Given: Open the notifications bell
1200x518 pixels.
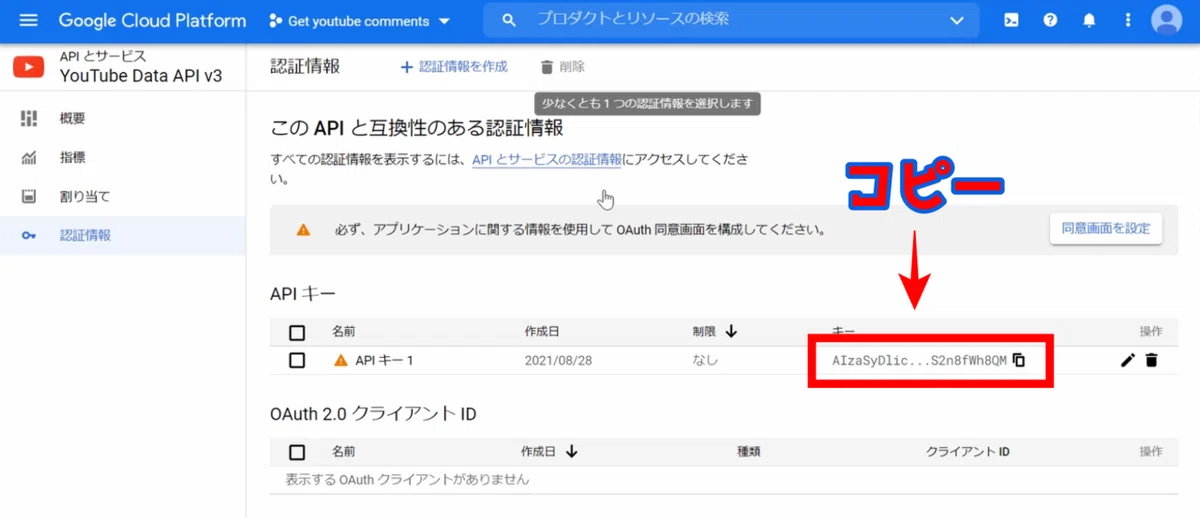Looking at the screenshot, I should pyautogui.click(x=1089, y=20).
